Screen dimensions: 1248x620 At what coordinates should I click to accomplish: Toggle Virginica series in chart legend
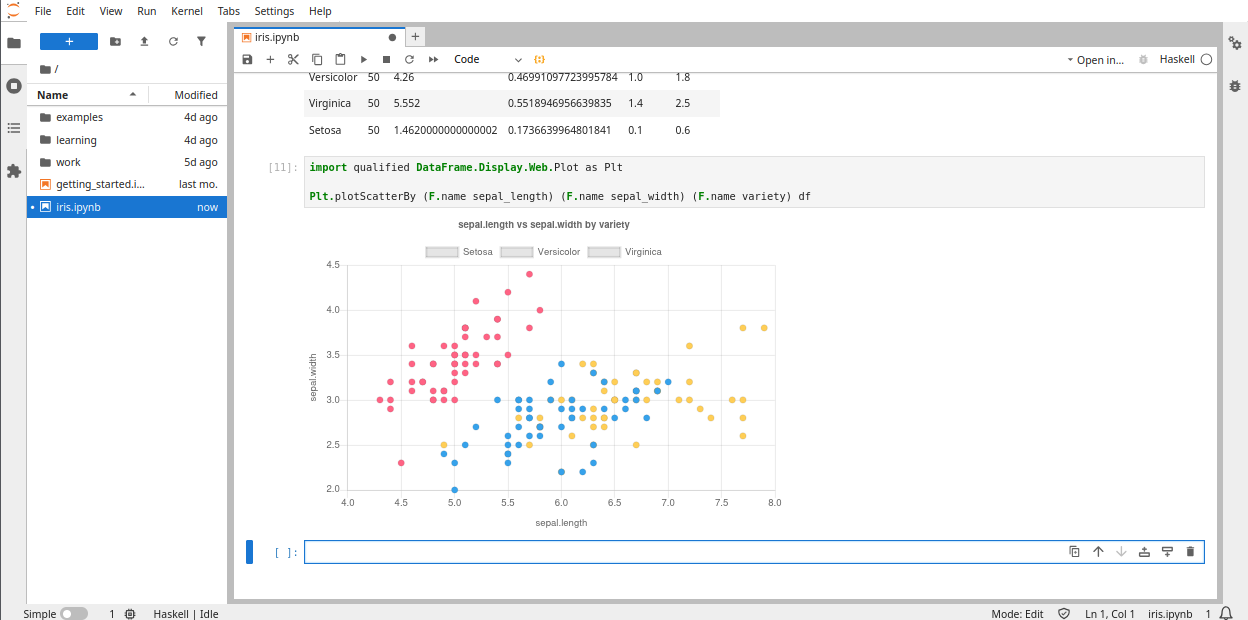625,252
